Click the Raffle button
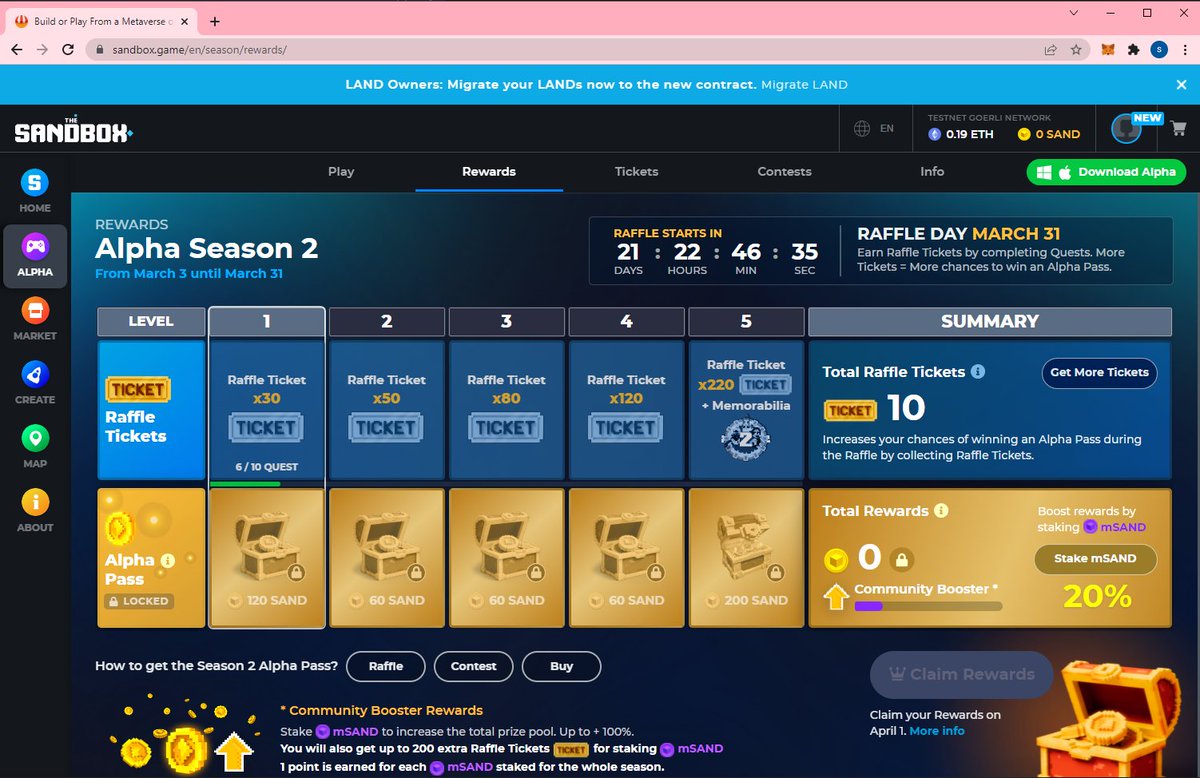Viewport: 1200px width, 778px height. [386, 666]
